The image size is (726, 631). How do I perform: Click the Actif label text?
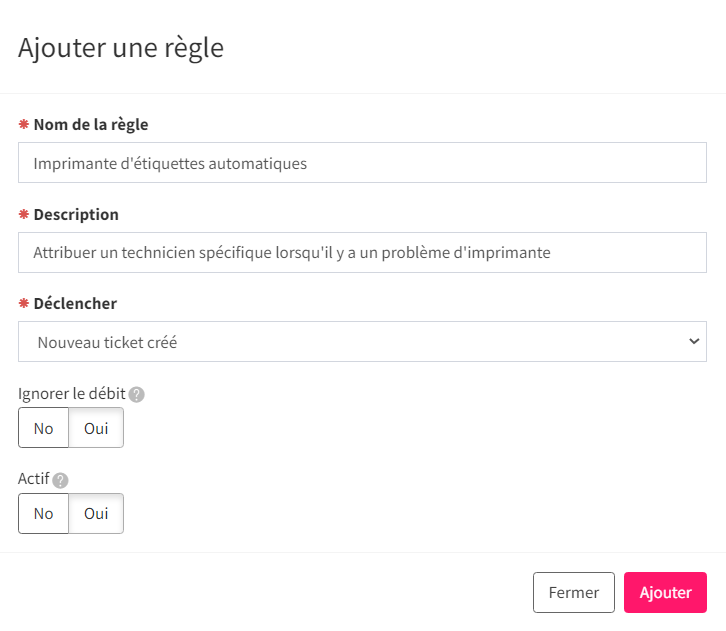coord(34,479)
